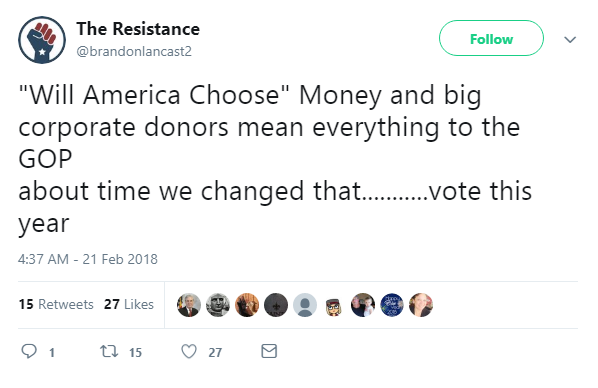Open the blue circular text liker avatar
598x388 pixels.
coord(392,305)
